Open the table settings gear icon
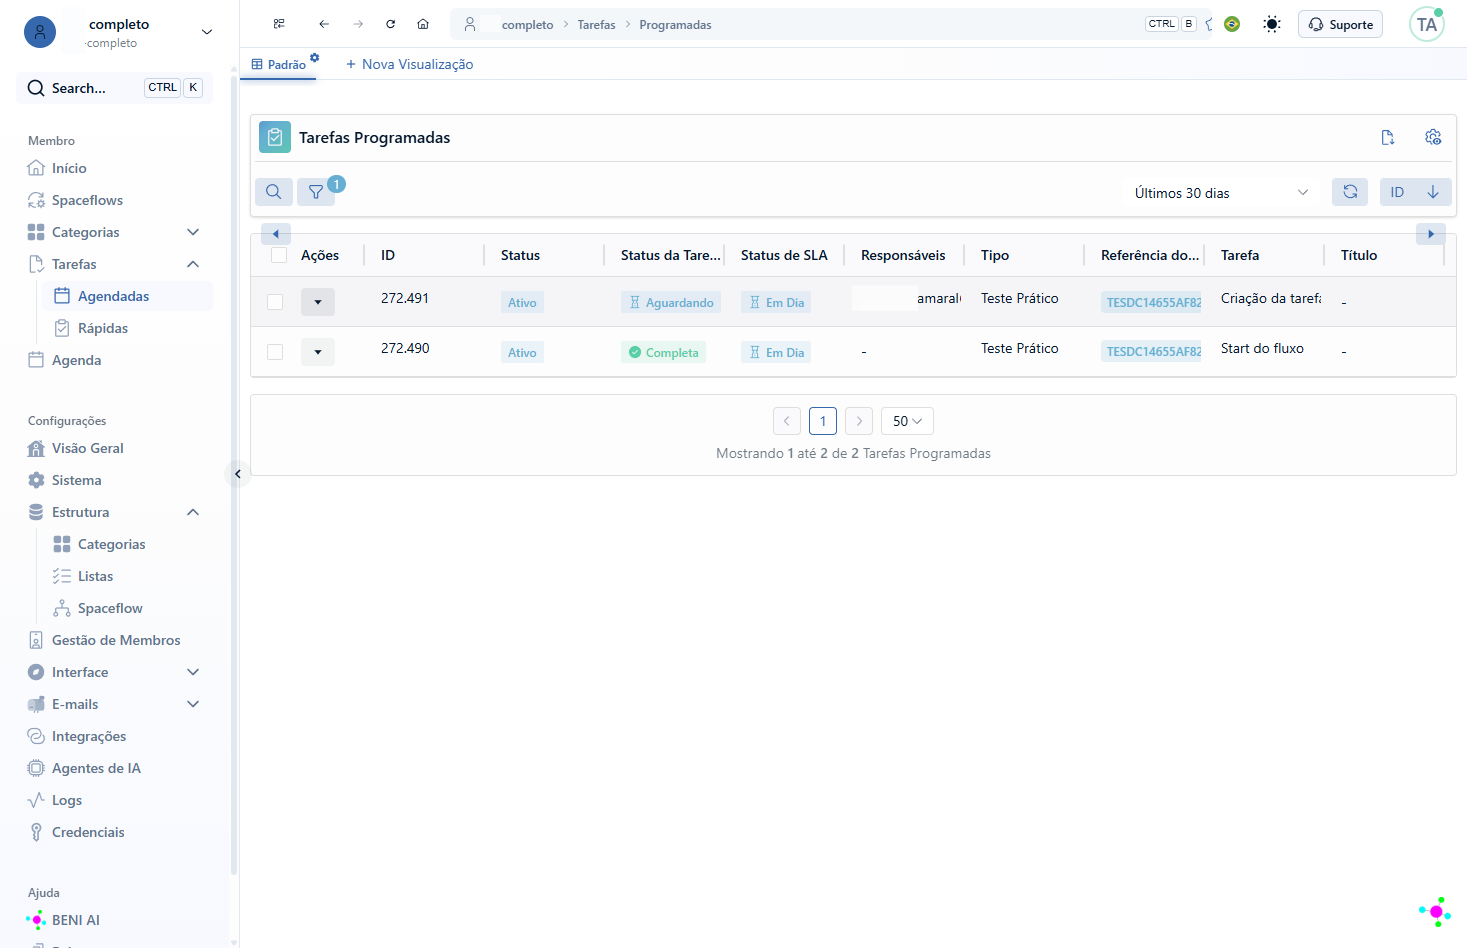This screenshot has width=1467, height=948. pyautogui.click(x=1433, y=137)
